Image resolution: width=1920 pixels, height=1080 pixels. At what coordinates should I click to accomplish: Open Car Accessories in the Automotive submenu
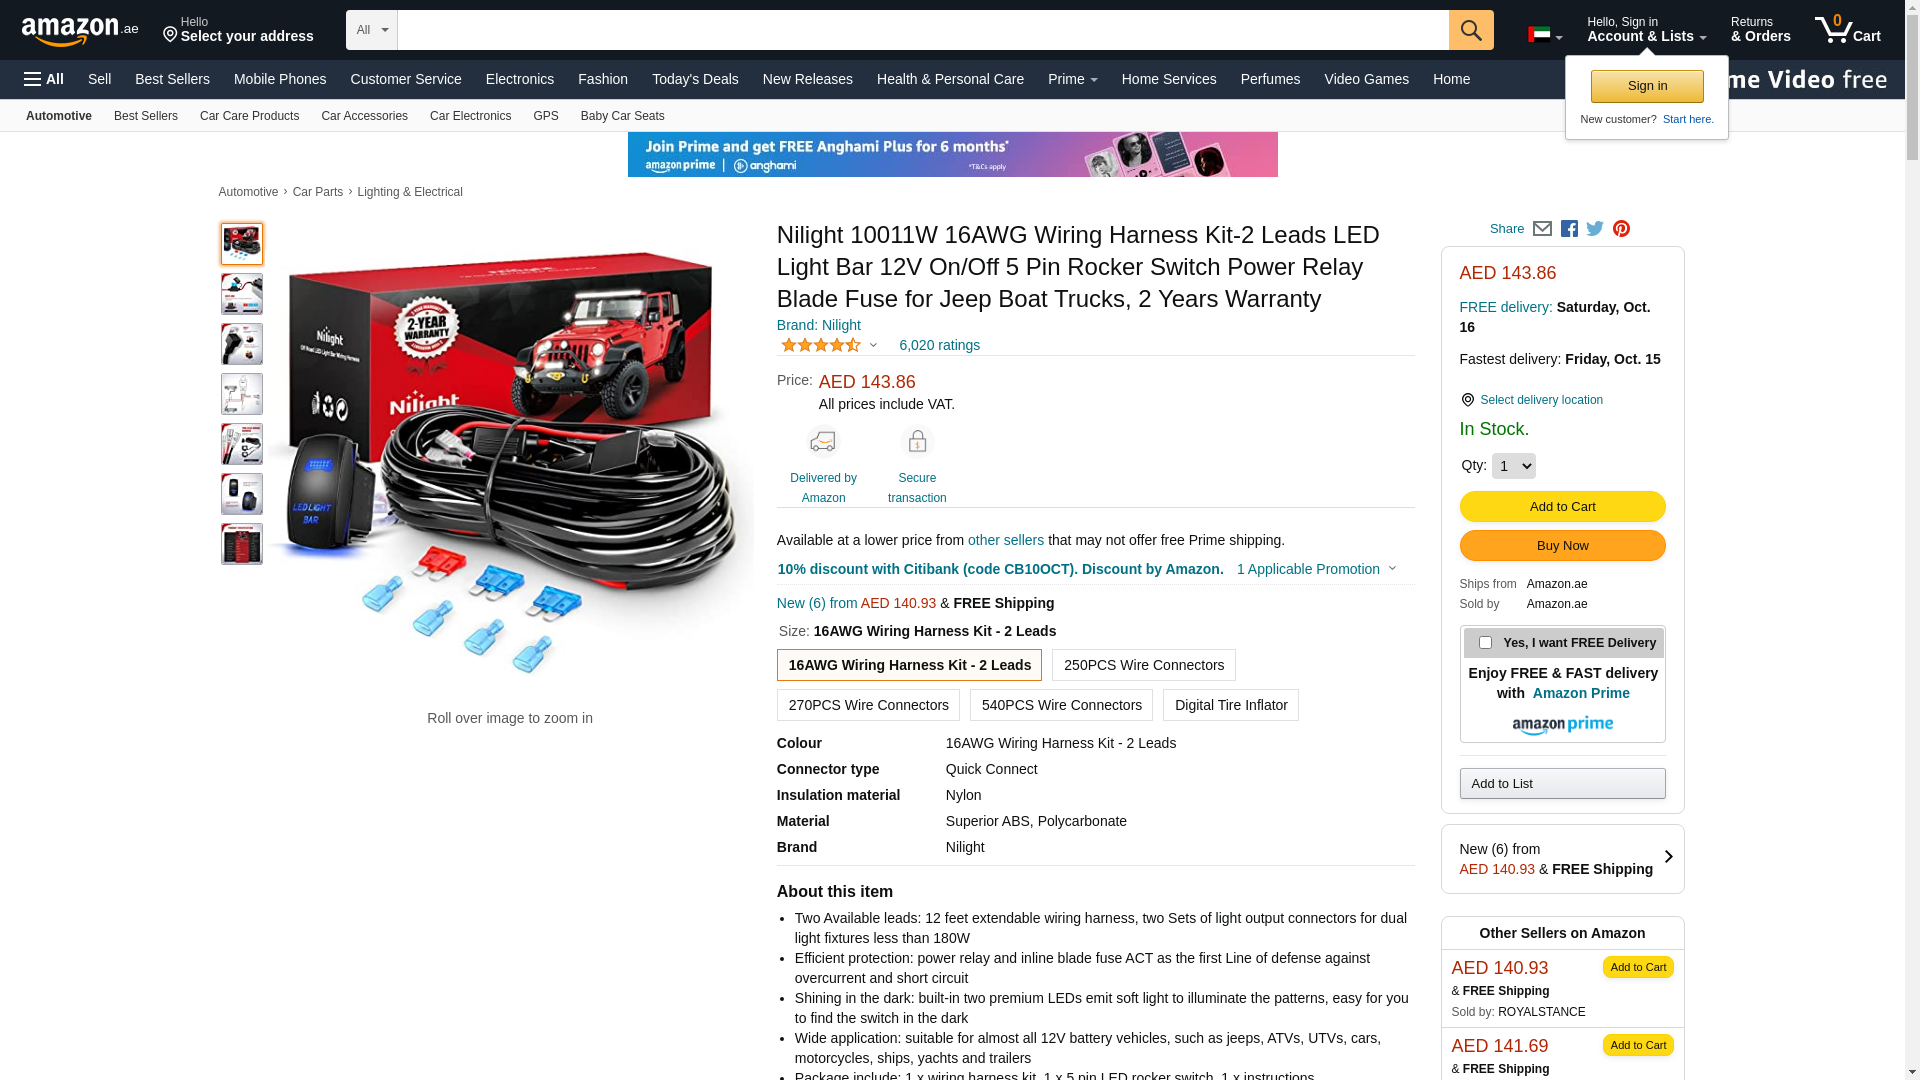tap(364, 116)
